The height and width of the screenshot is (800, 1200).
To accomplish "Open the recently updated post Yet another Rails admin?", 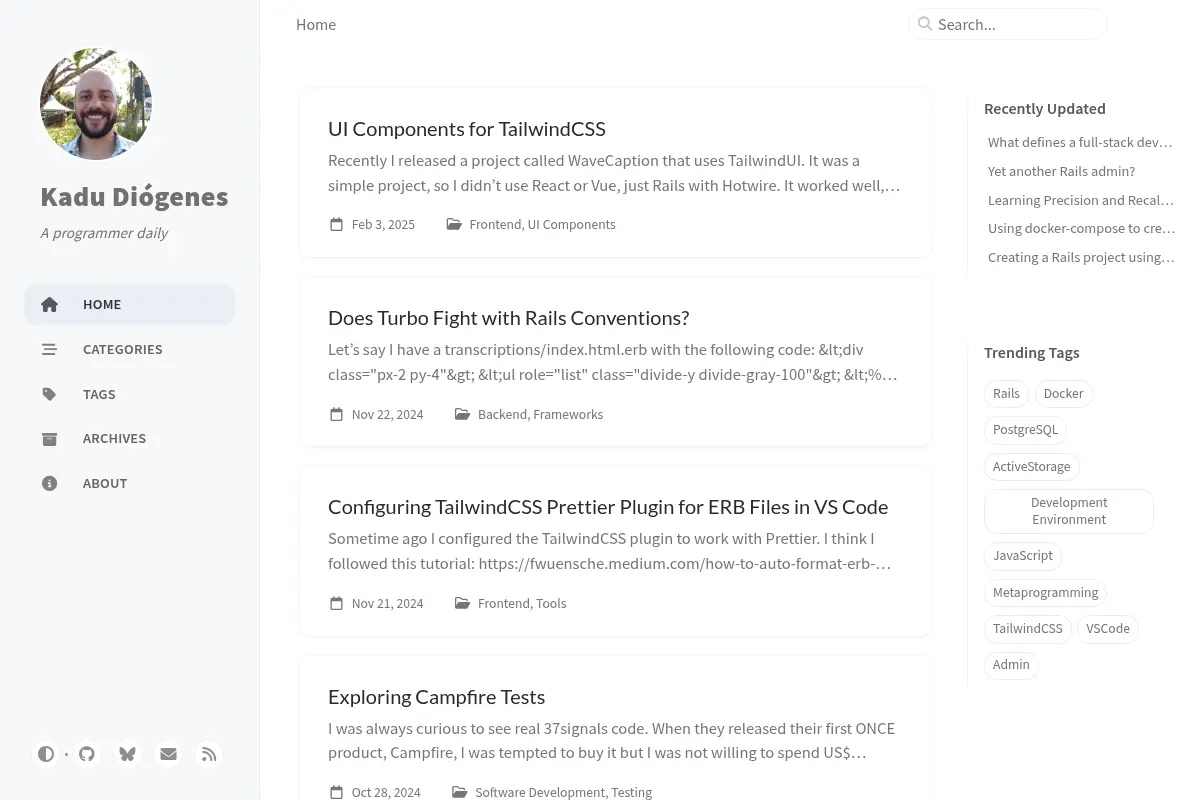I will [x=1061, y=171].
